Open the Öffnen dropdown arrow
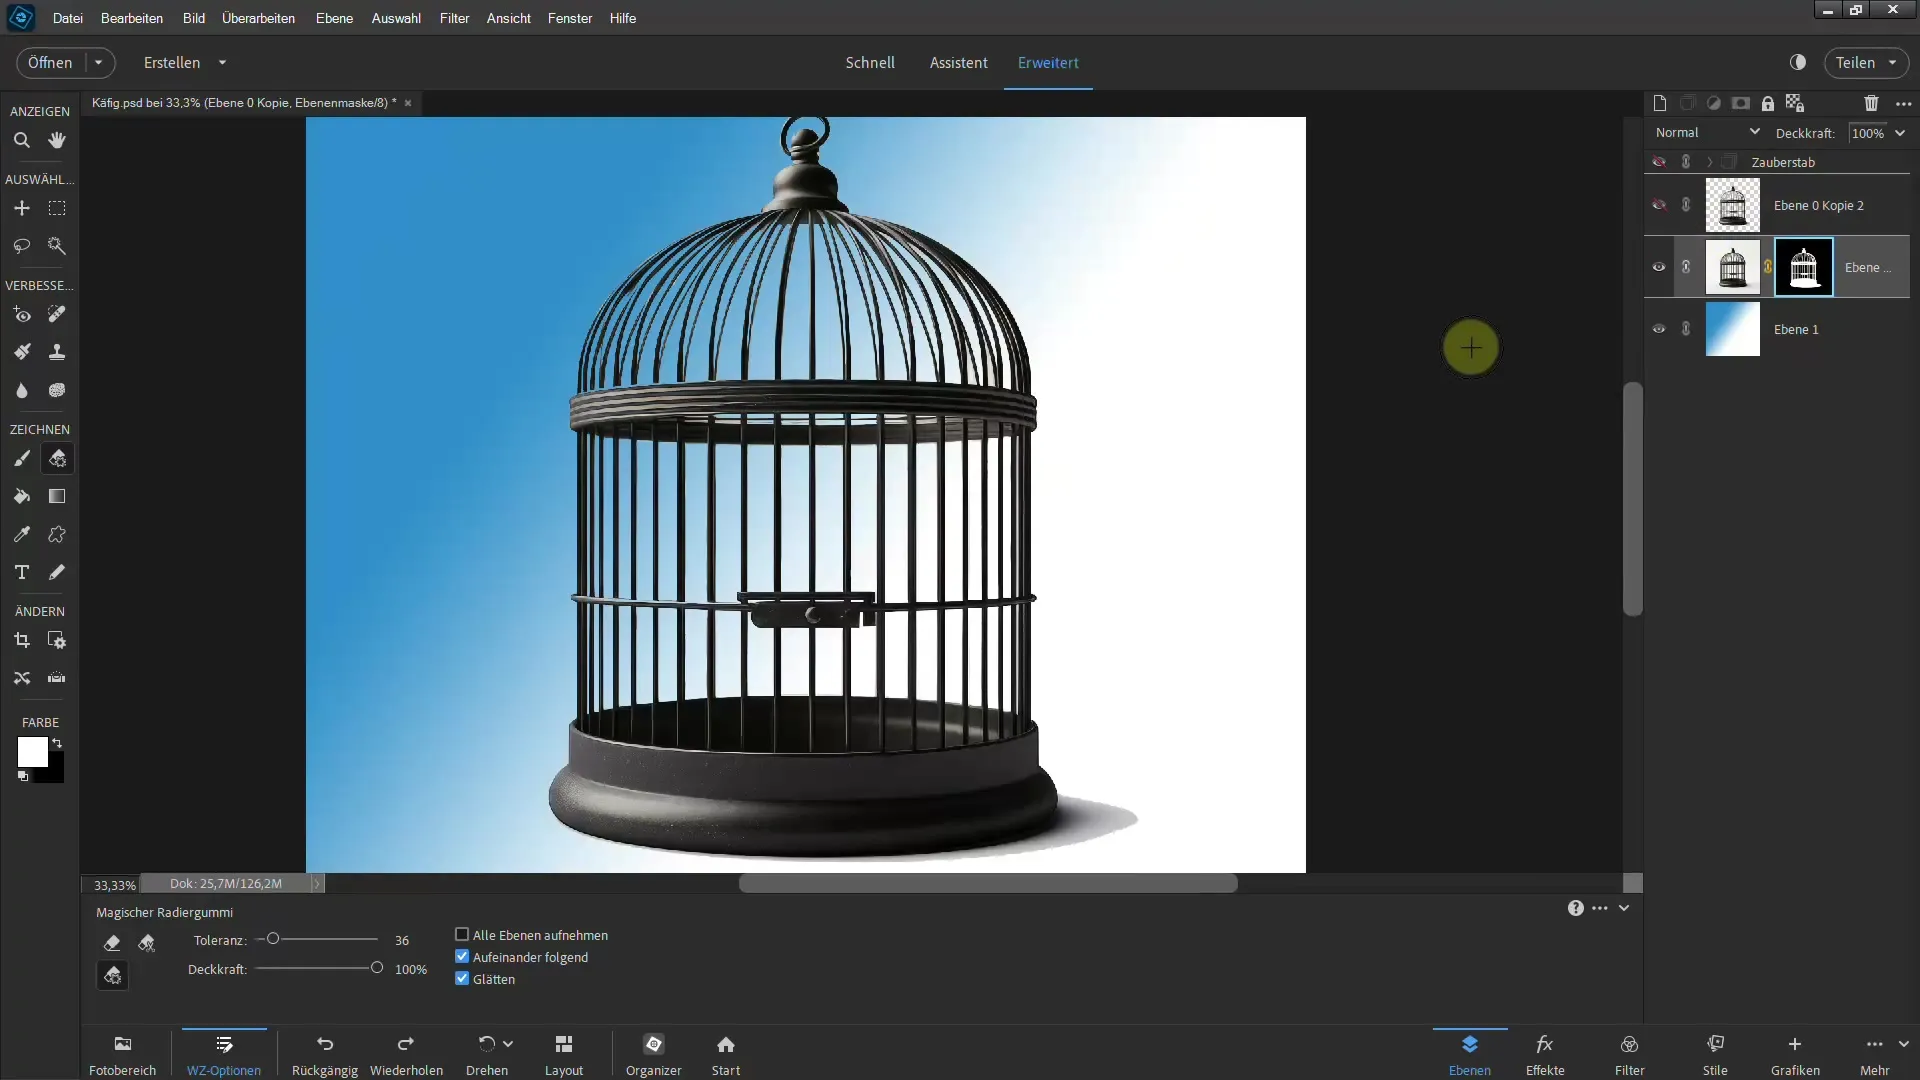This screenshot has height=1080, width=1920. (98, 62)
